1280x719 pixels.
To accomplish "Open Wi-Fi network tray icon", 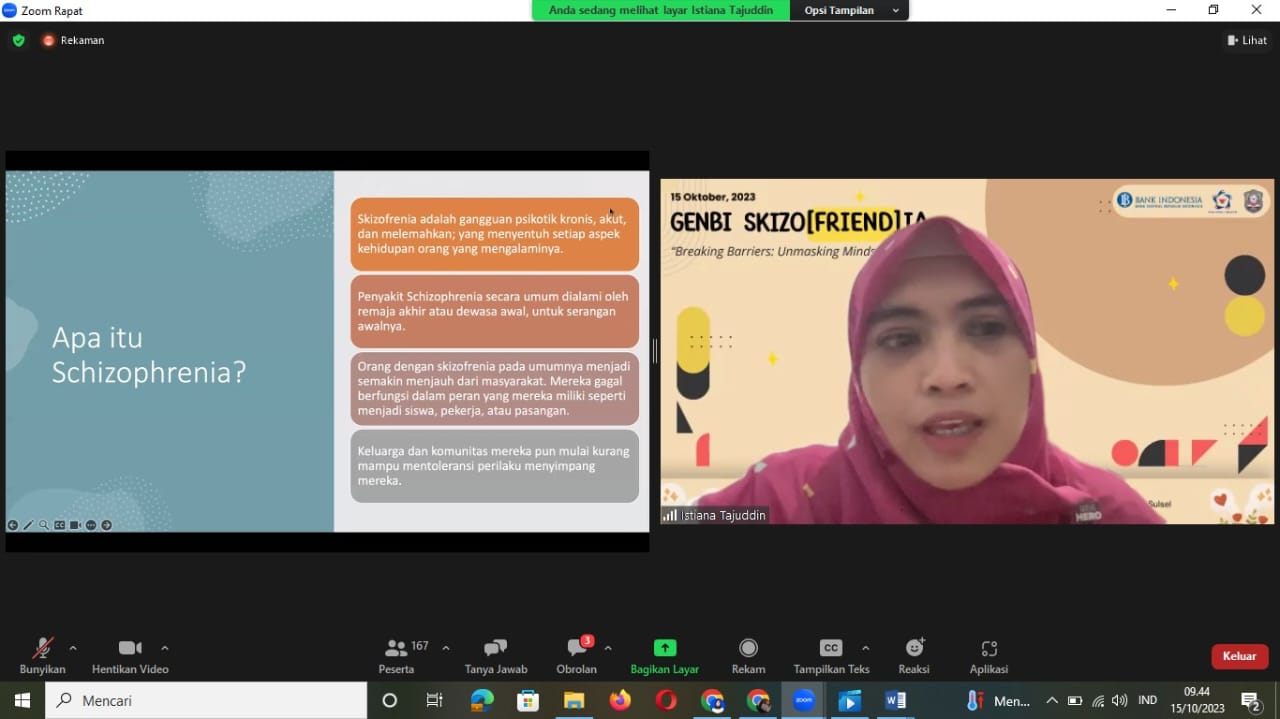I will click(1098, 700).
